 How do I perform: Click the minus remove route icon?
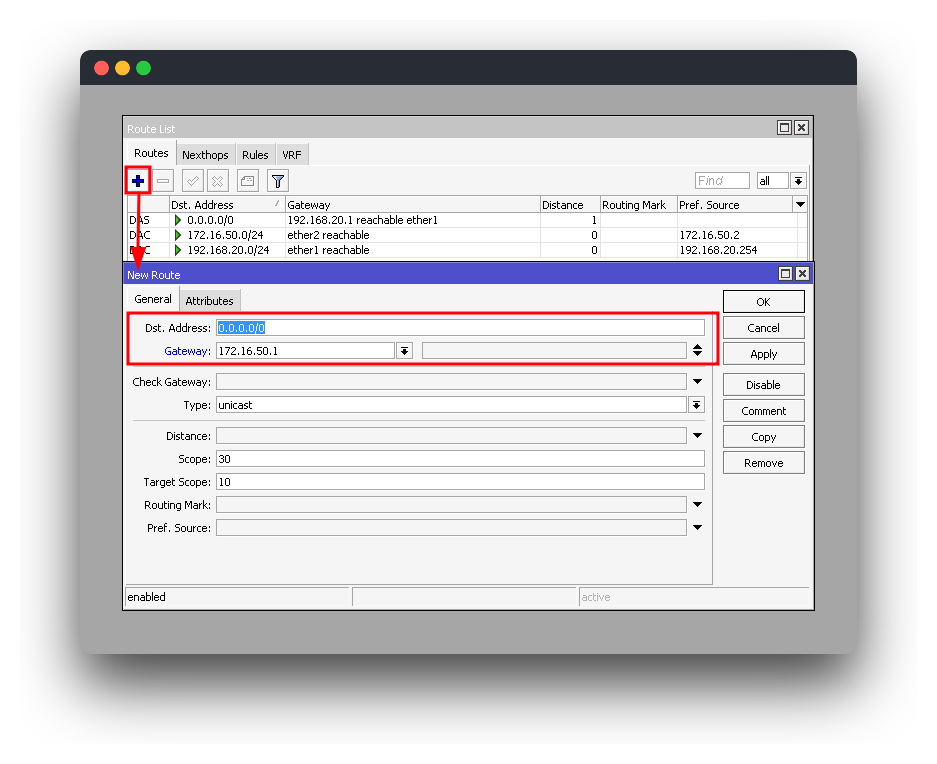pos(163,181)
